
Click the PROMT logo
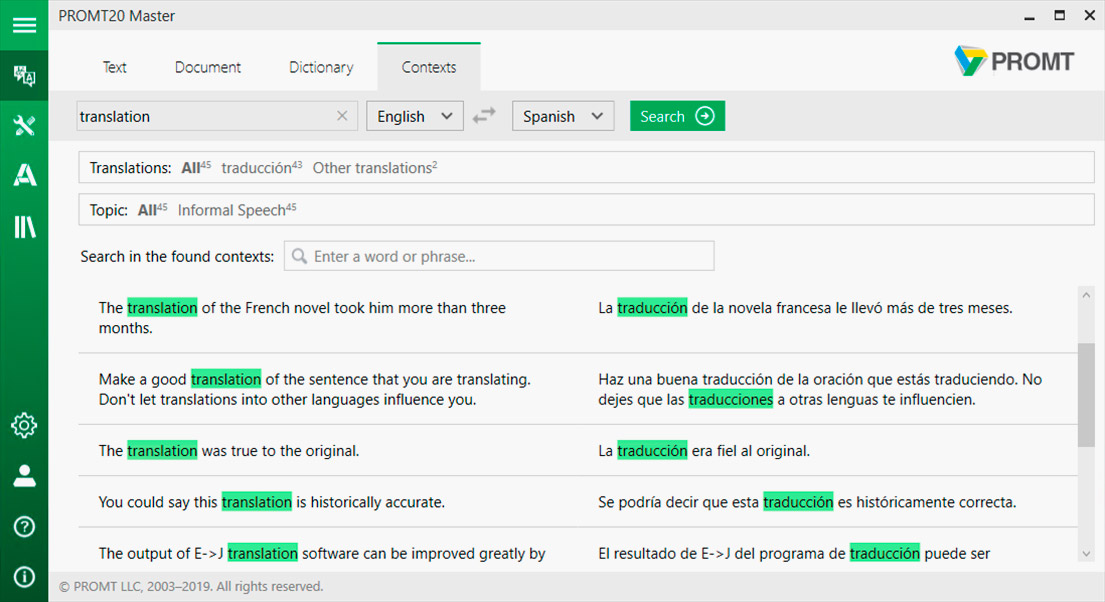(1013, 61)
